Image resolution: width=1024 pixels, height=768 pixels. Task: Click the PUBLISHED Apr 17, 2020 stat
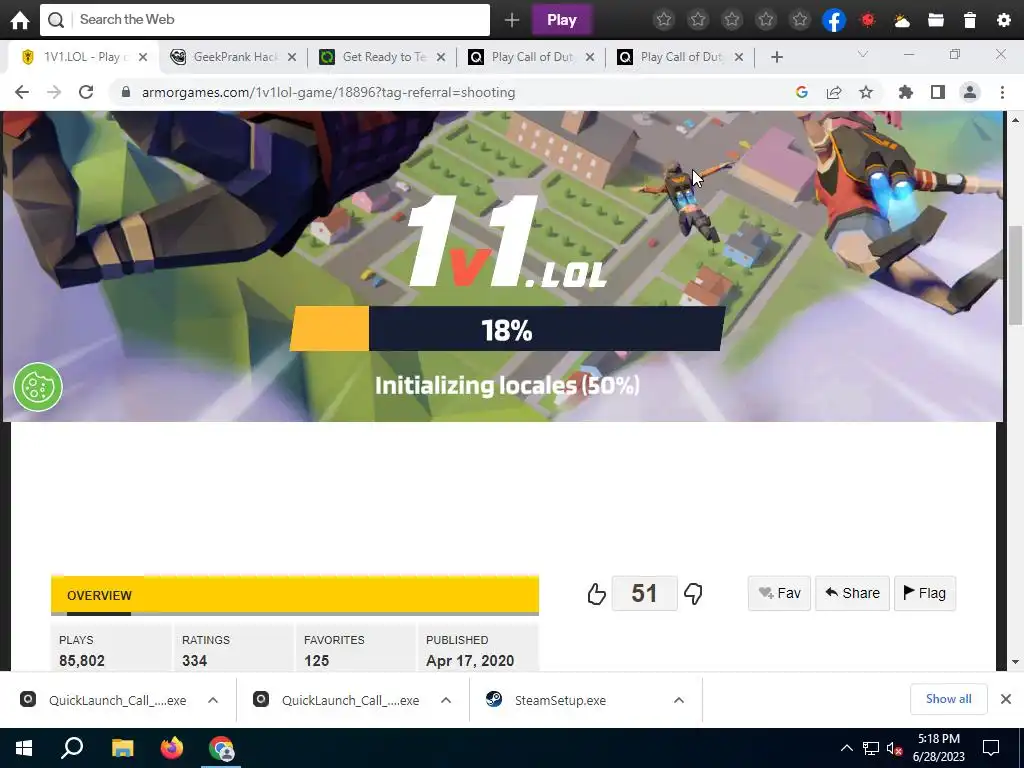point(478,649)
